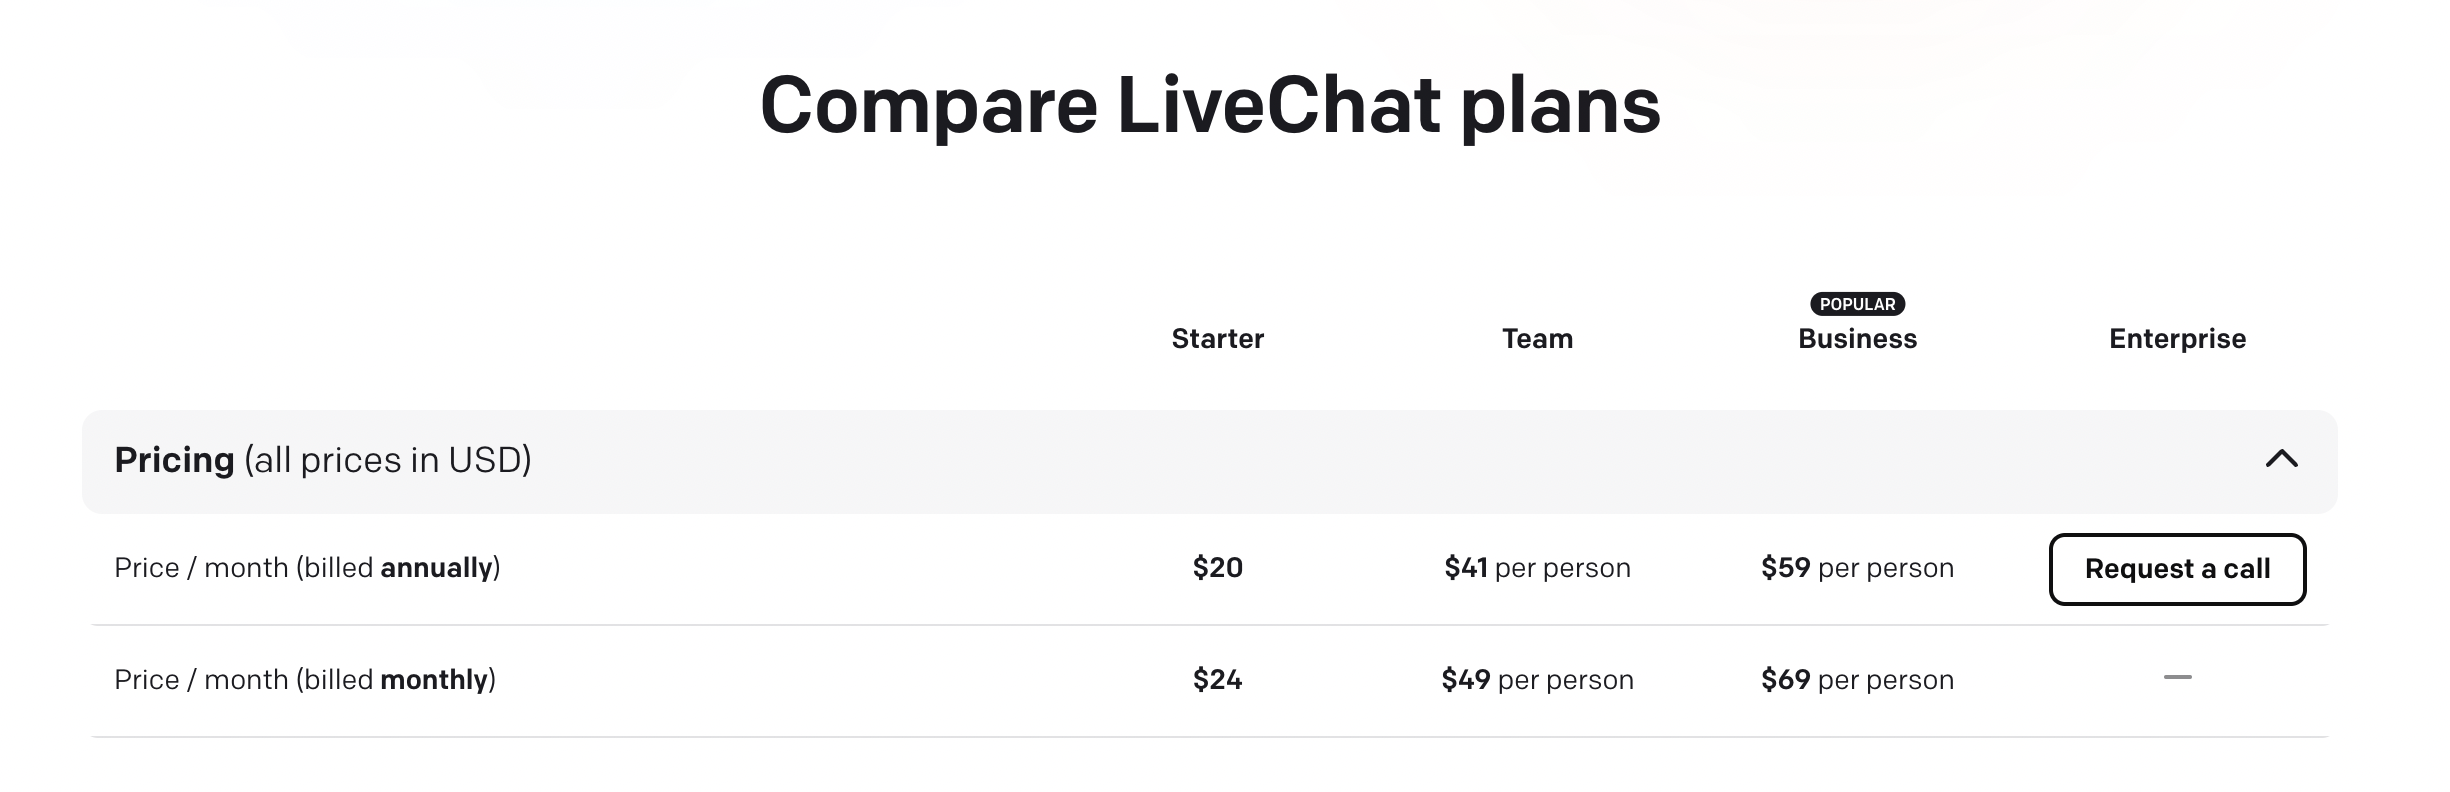Click the Compare LiveChat plans heading

tap(1210, 105)
